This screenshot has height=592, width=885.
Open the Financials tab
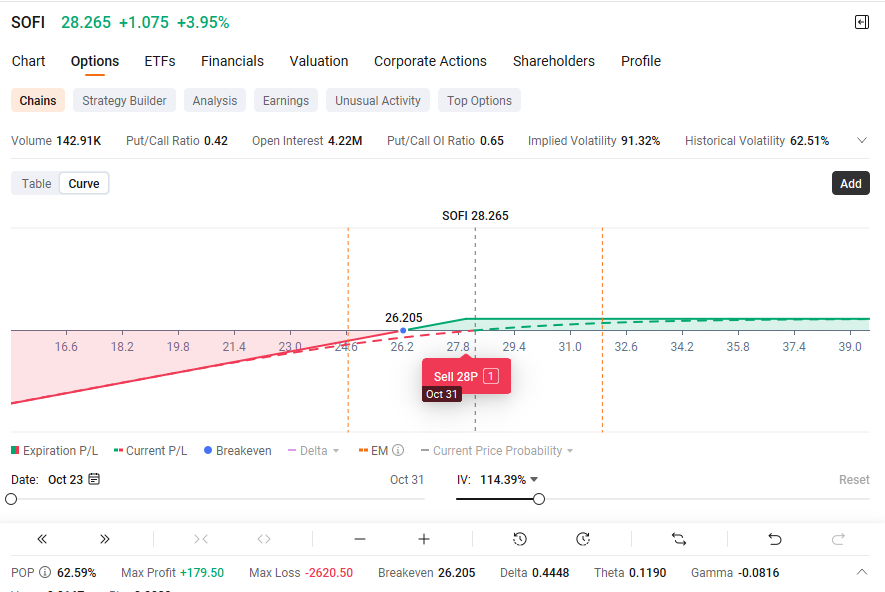[233, 61]
